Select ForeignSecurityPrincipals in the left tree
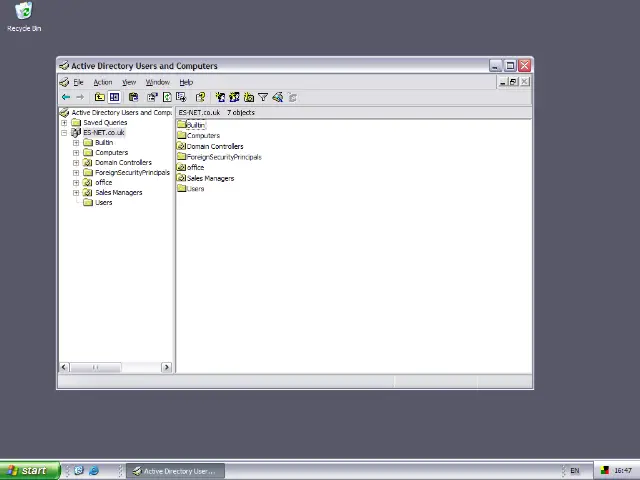This screenshot has height=480, width=640. (132, 173)
